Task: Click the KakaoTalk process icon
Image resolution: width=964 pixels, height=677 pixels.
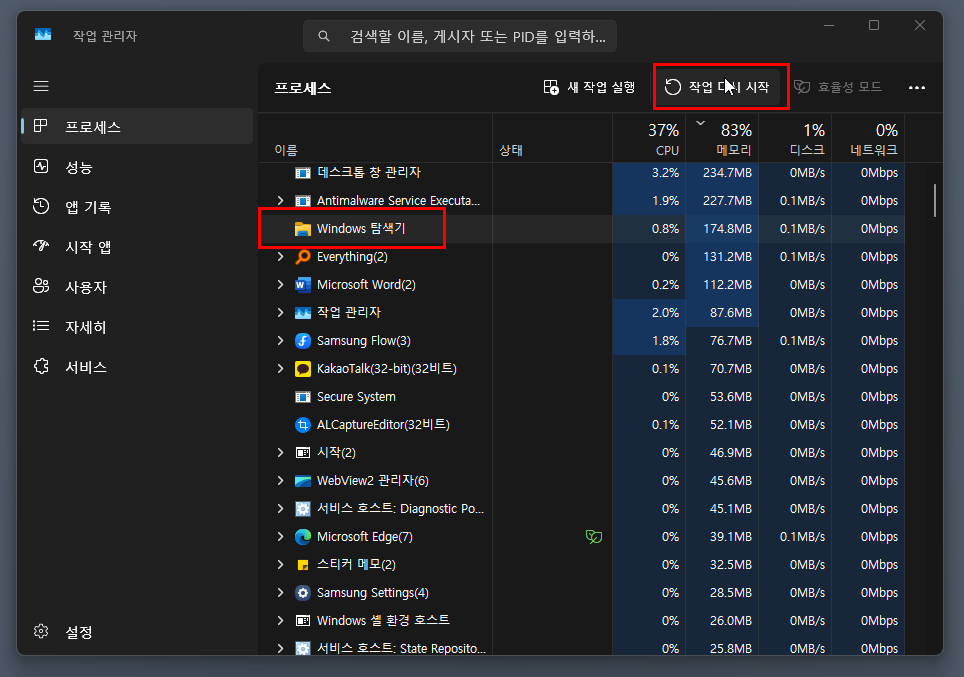Action: click(302, 369)
